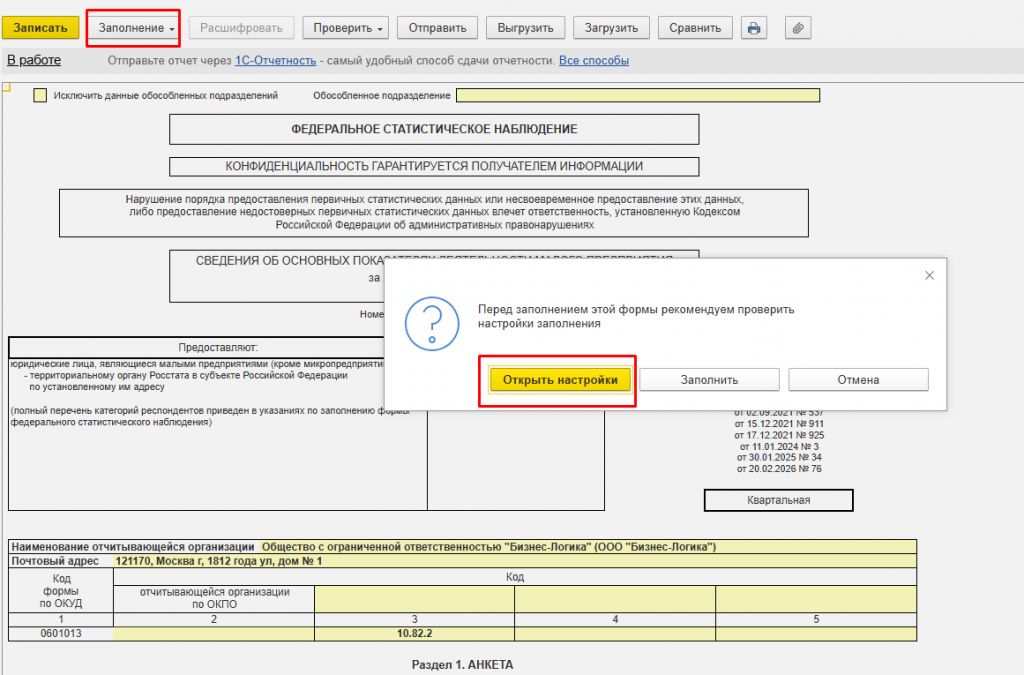1024x675 pixels.
Task: Click the Записать button
Action: 40,28
